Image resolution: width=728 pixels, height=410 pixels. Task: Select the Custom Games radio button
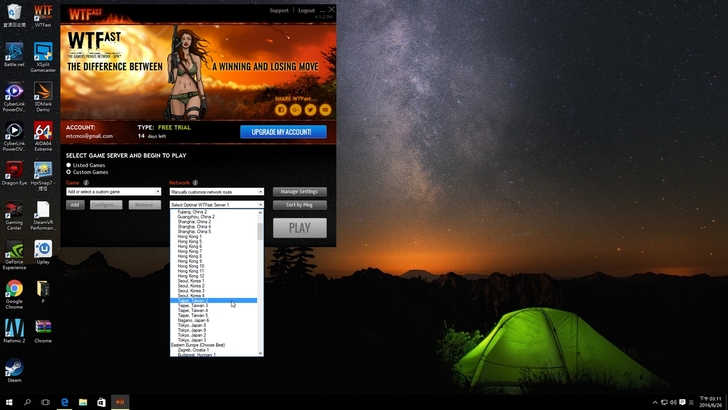coord(69,172)
